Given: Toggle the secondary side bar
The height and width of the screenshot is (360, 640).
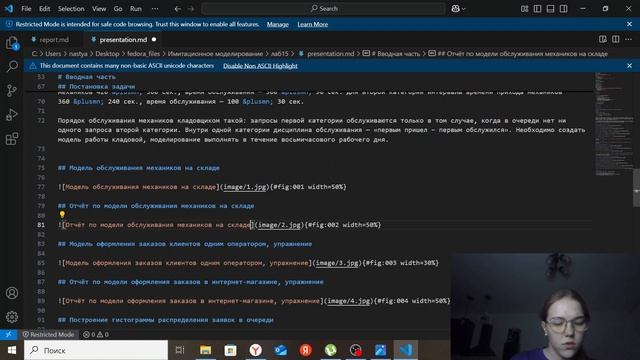Looking at the screenshot, I should click(564, 9).
